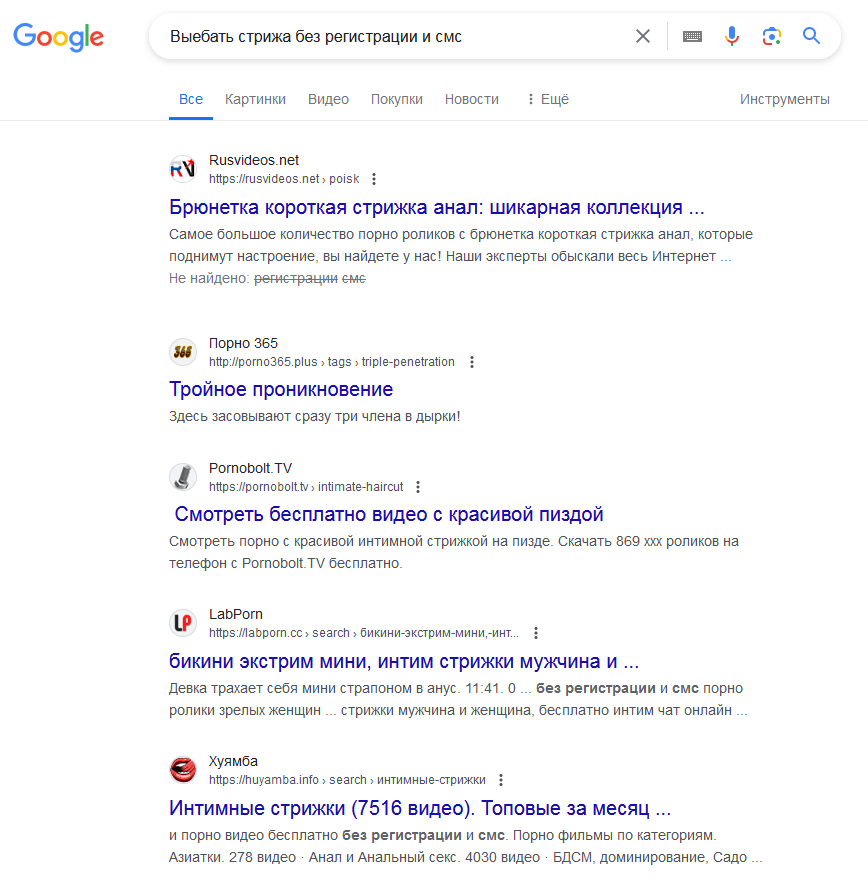Screen dimensions: 868x888
Task: Click the Rusvideos.net site favicon
Action: (183, 169)
